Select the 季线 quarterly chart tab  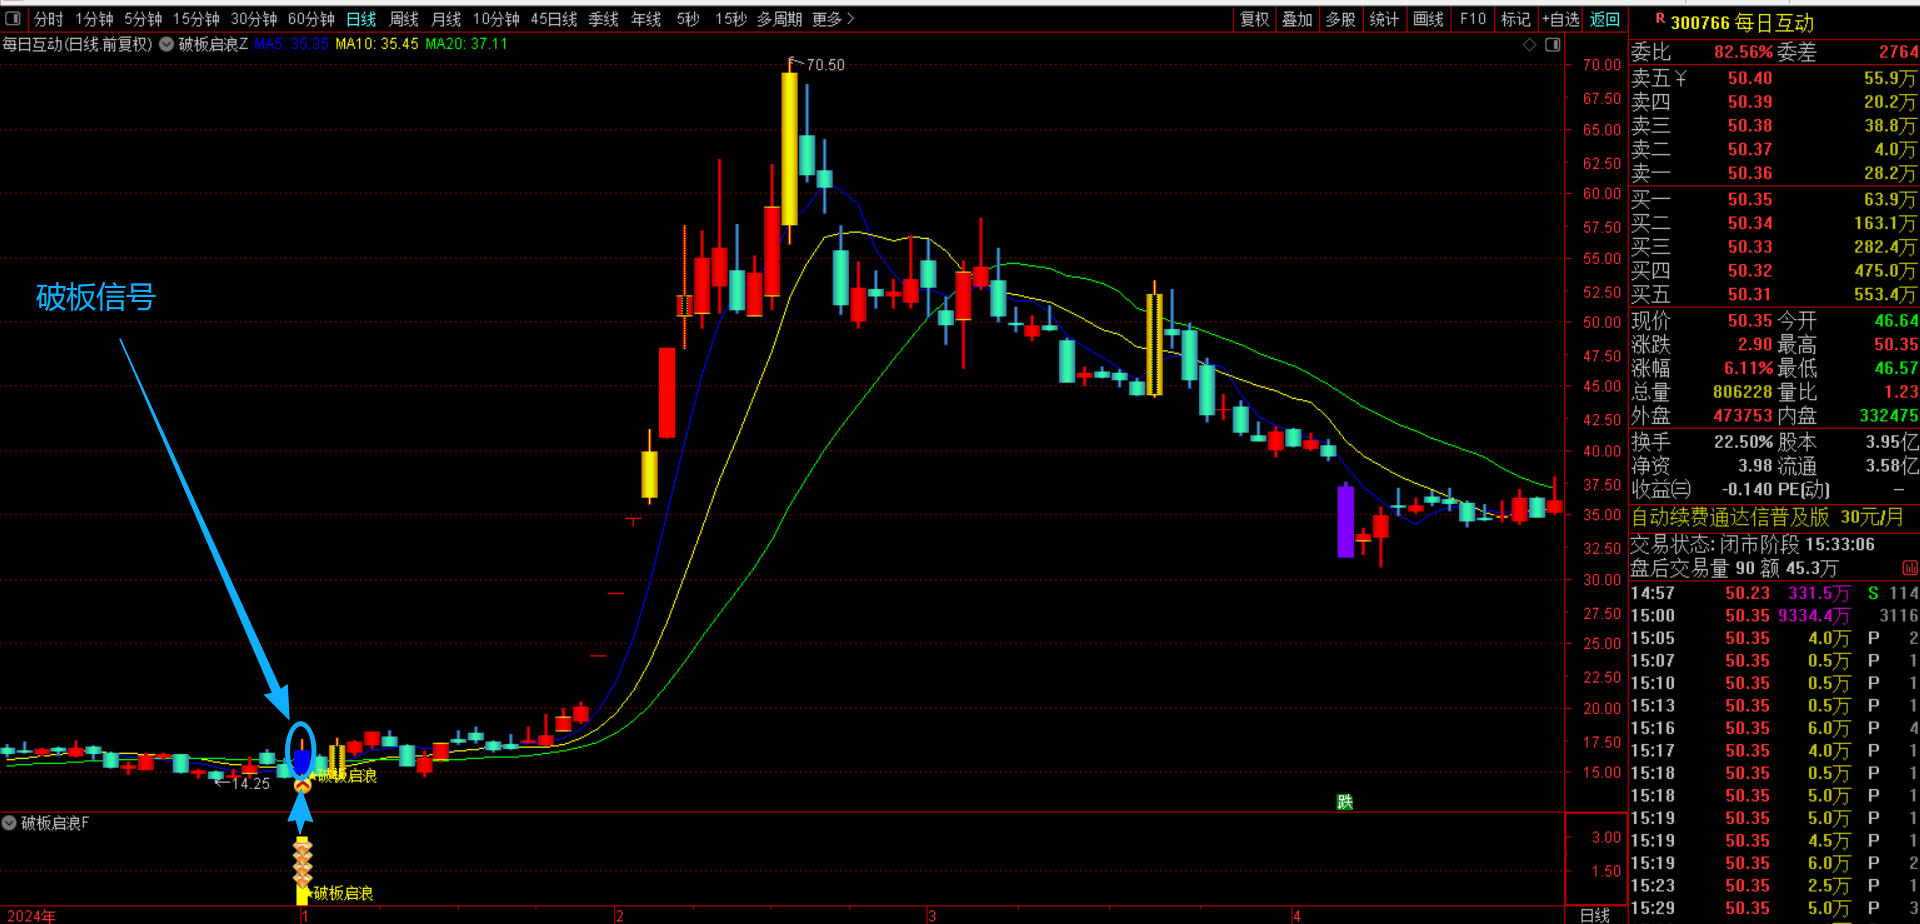[x=603, y=19]
